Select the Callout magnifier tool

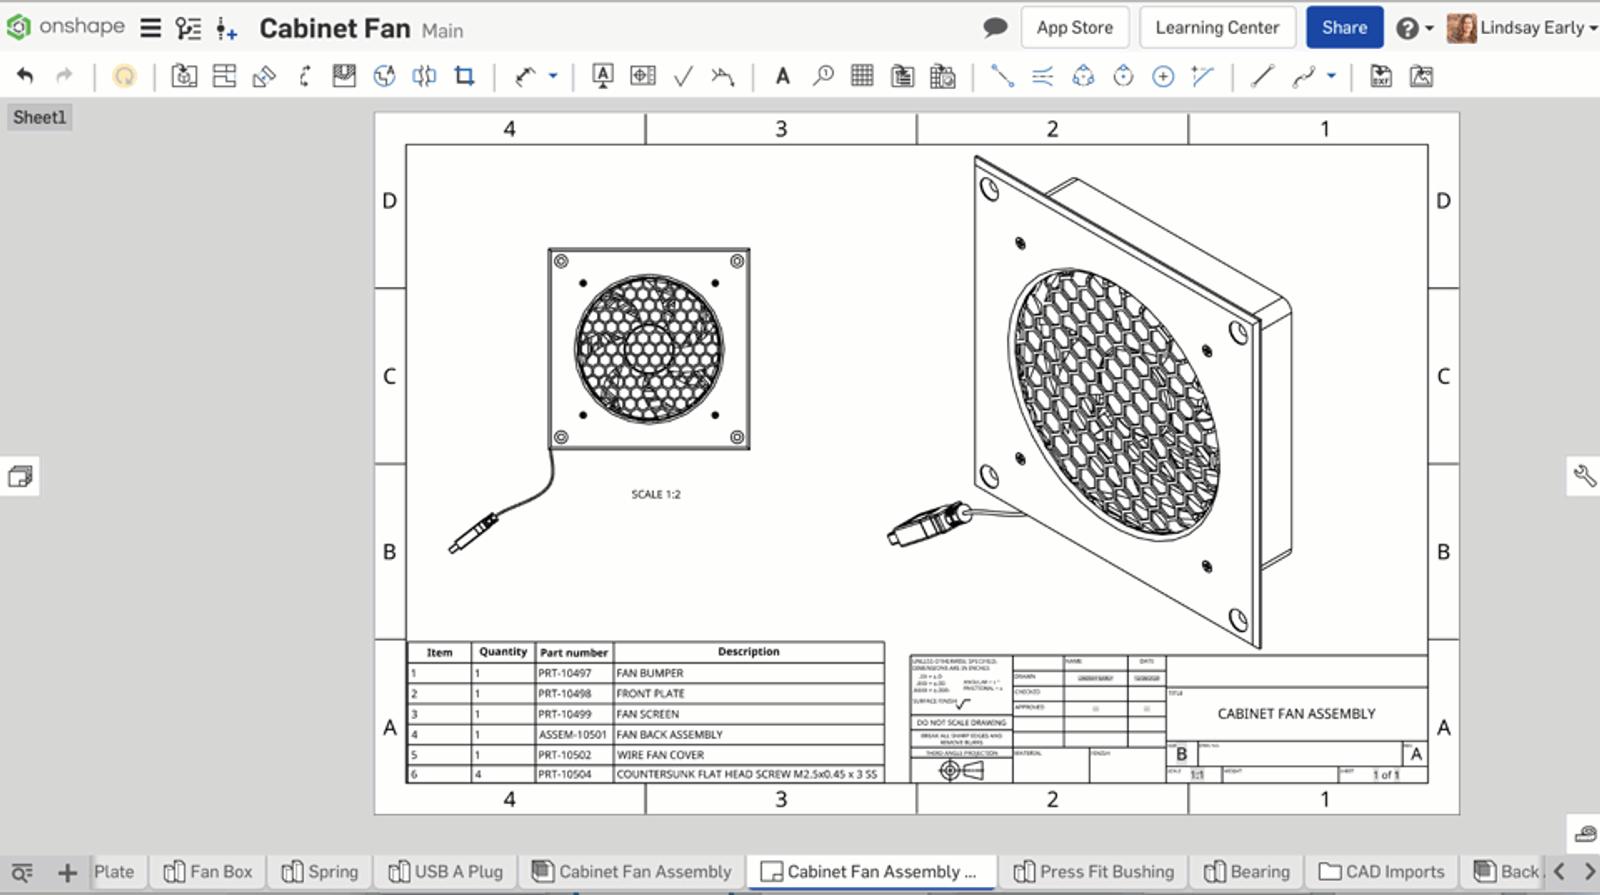823,76
